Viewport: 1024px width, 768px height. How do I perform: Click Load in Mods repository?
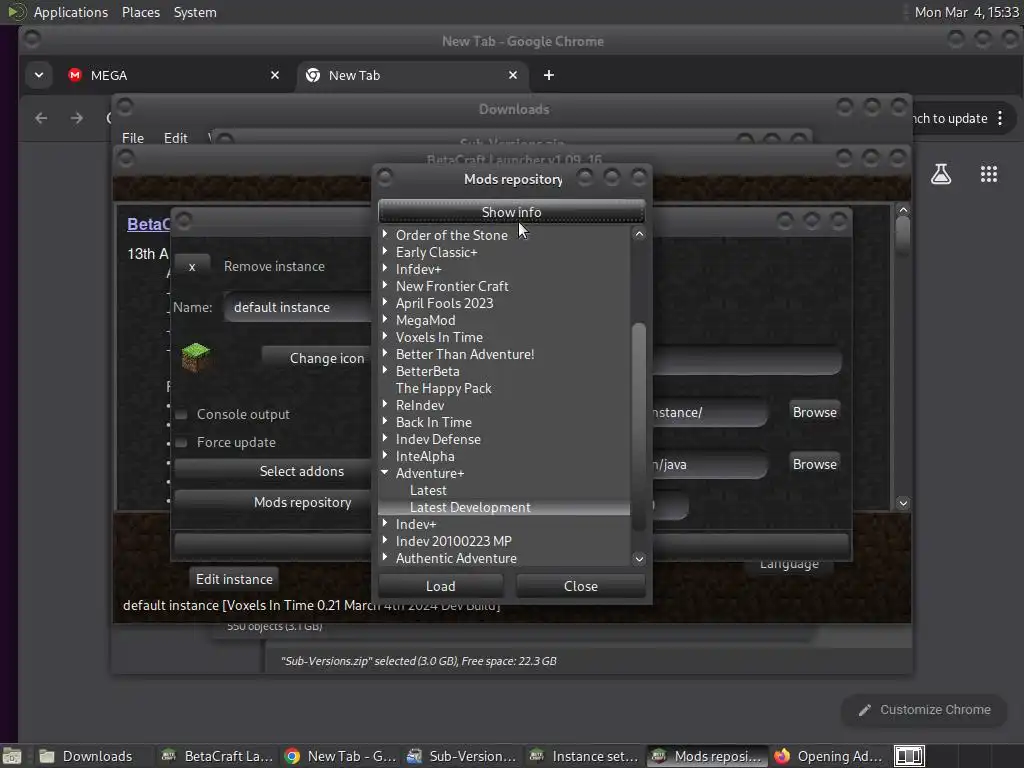tap(441, 586)
